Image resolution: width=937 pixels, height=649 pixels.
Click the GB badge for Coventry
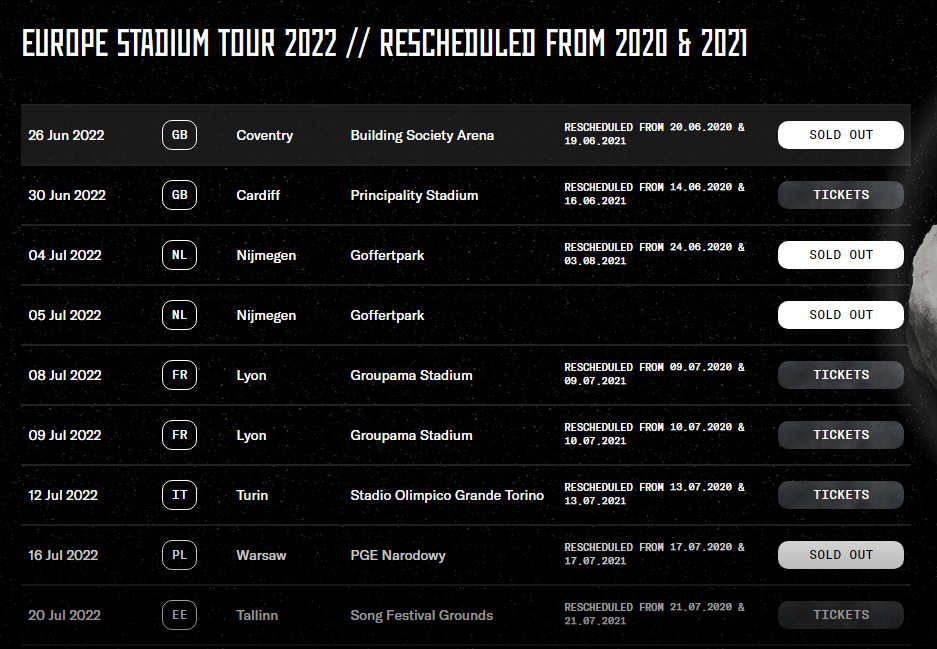point(179,135)
